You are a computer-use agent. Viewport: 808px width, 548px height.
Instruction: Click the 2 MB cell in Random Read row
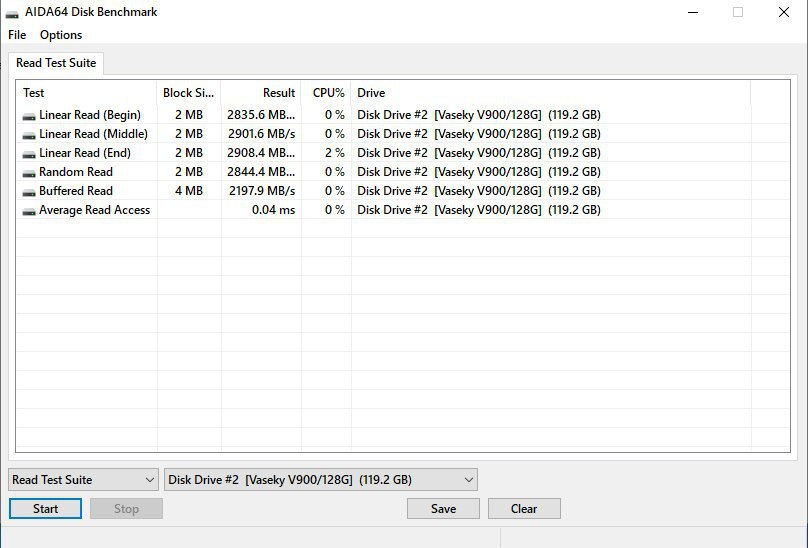coord(189,172)
